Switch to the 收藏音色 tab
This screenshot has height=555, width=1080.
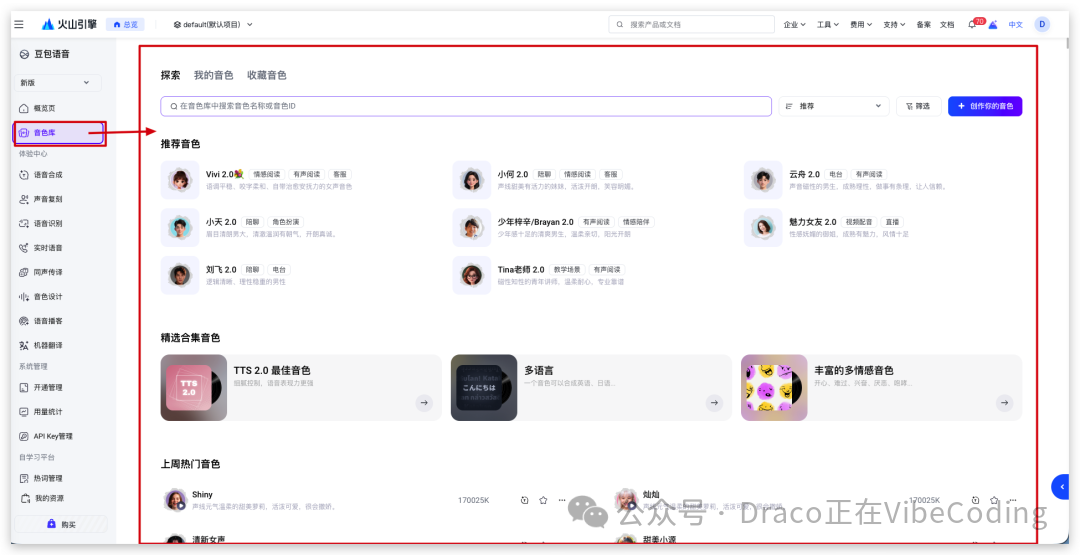[x=267, y=75]
